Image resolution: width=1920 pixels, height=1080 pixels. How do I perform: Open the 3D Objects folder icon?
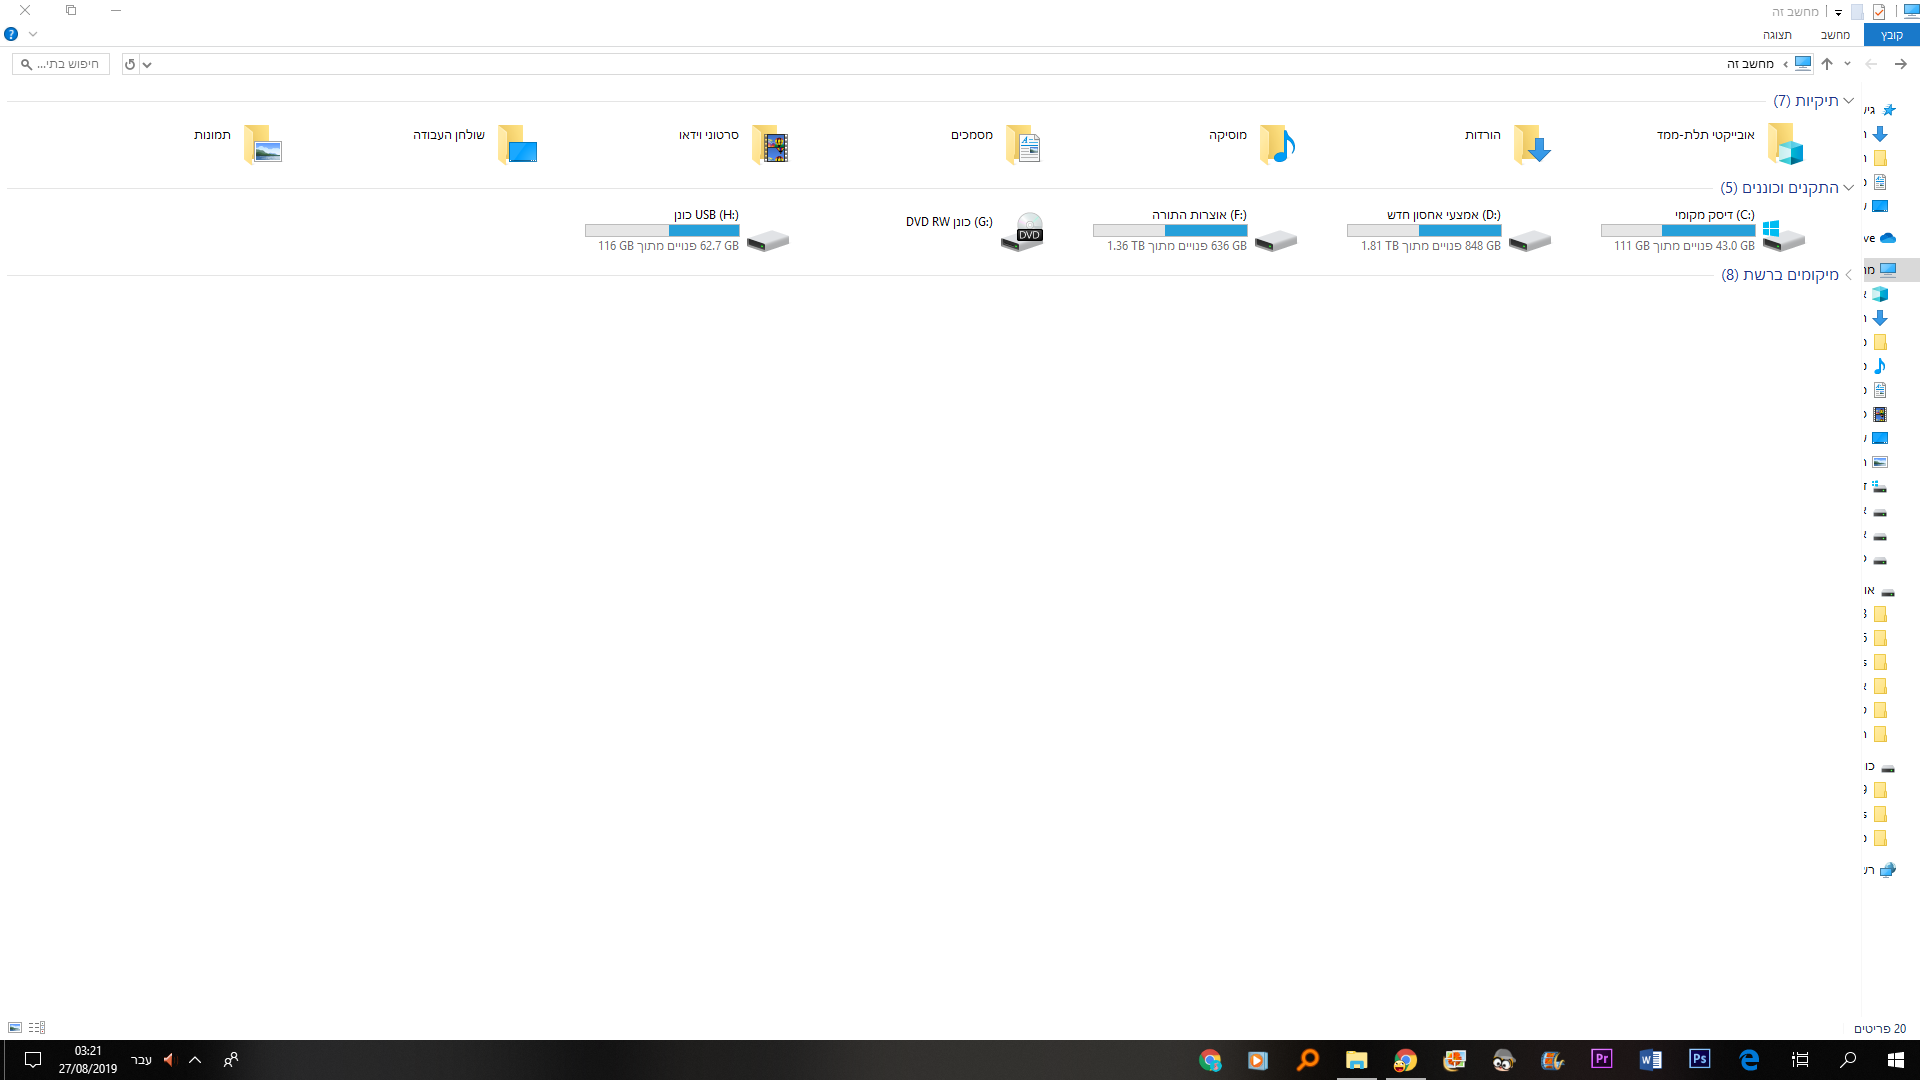point(1785,146)
